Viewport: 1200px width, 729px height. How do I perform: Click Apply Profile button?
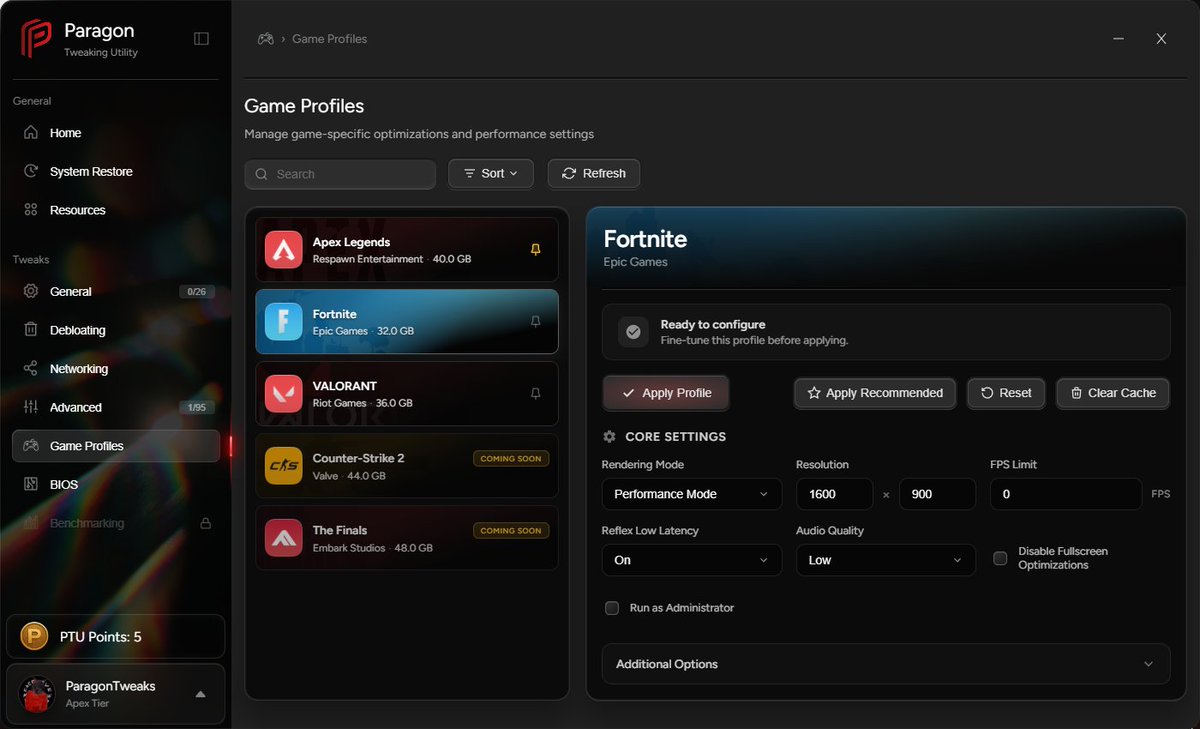[x=666, y=393]
